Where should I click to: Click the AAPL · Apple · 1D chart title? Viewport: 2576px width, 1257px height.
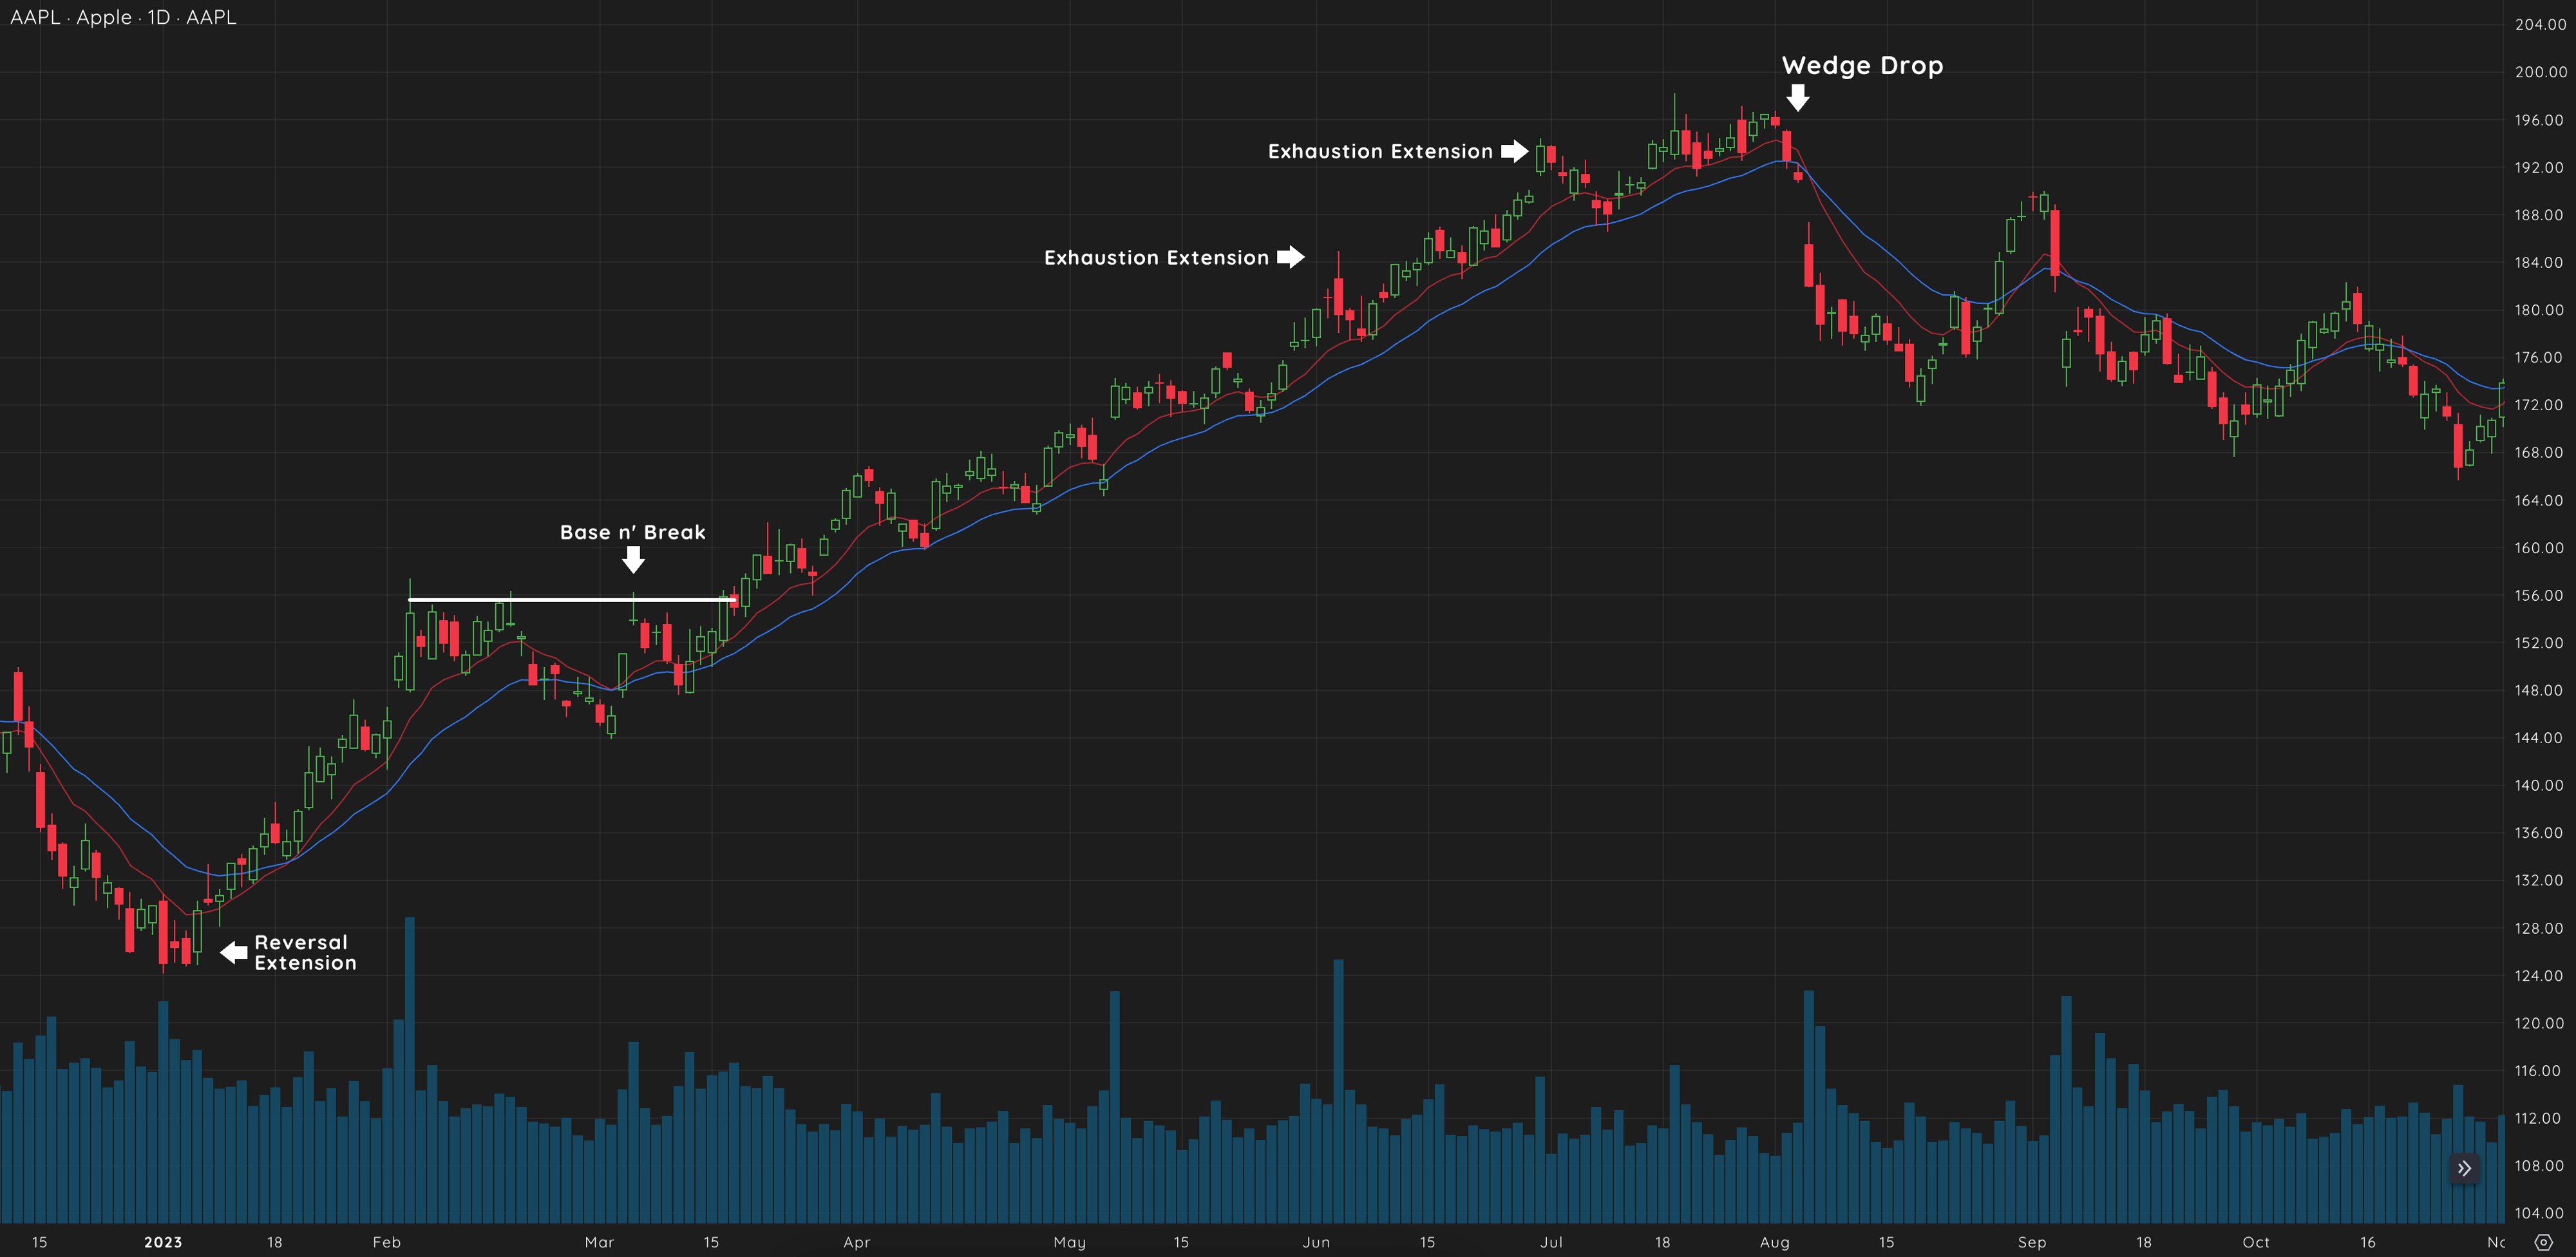pyautogui.click(x=123, y=17)
